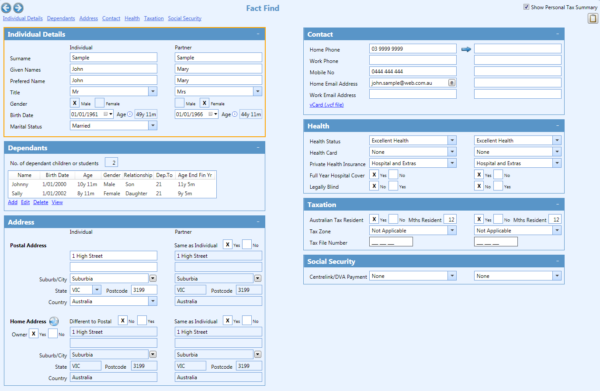The width and height of the screenshot is (600, 391).
Task: Open Marital Status dropdown
Action: (153, 125)
